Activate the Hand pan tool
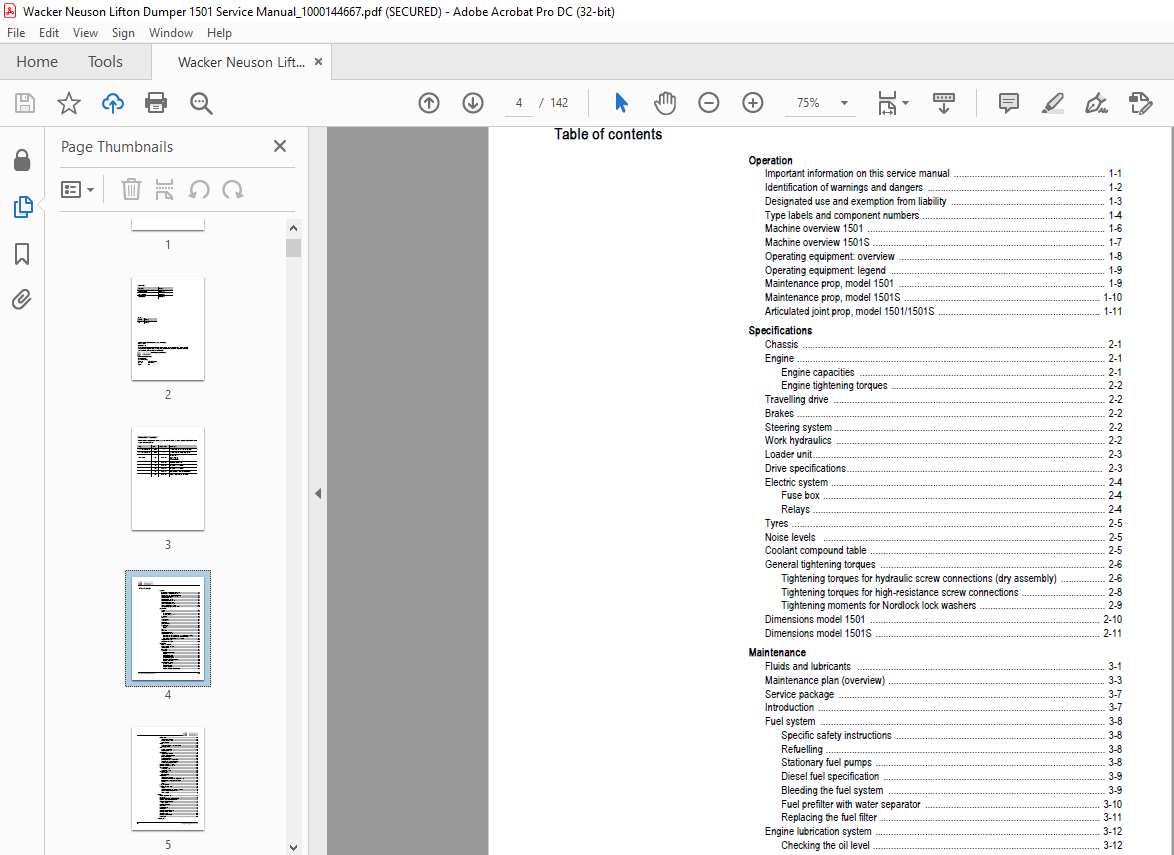Screen dimensions: 1174x855 [664, 103]
